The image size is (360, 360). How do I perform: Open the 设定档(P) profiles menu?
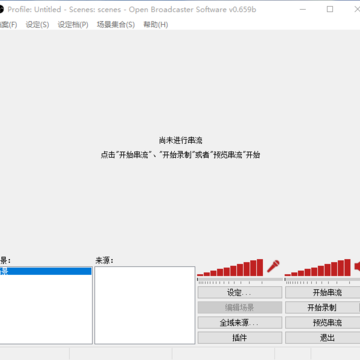[x=73, y=25]
